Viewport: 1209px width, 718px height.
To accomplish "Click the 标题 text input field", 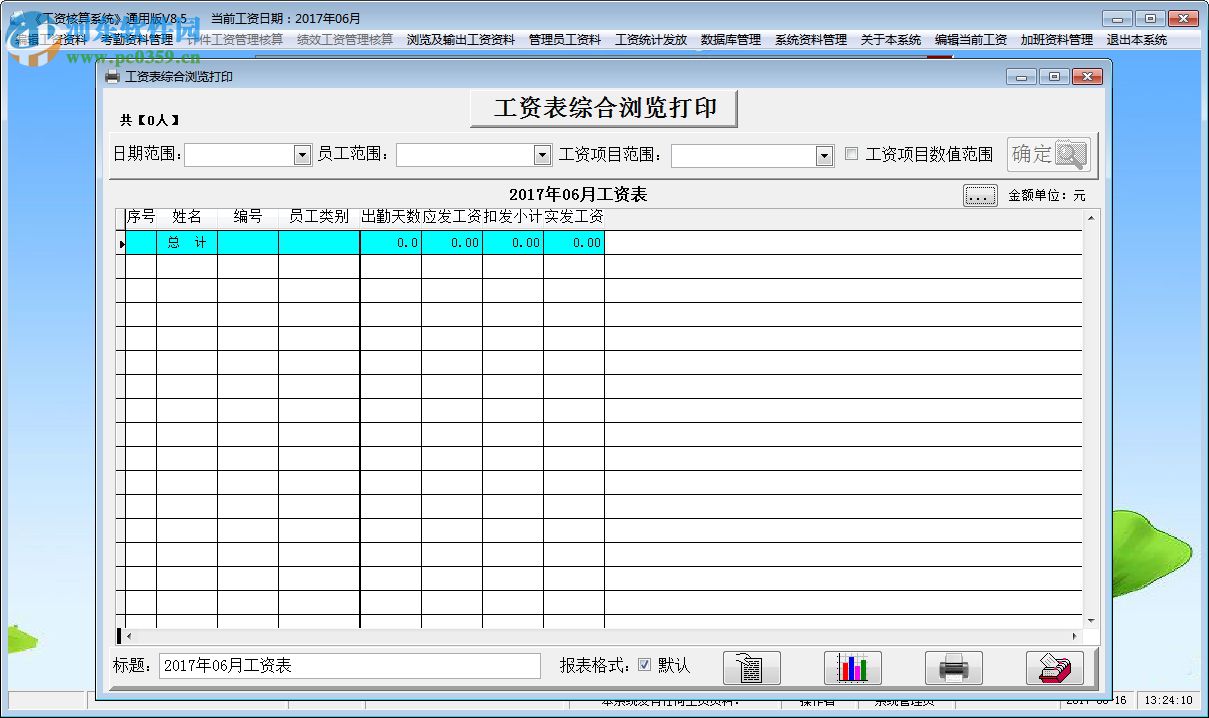I will pyautogui.click(x=350, y=666).
